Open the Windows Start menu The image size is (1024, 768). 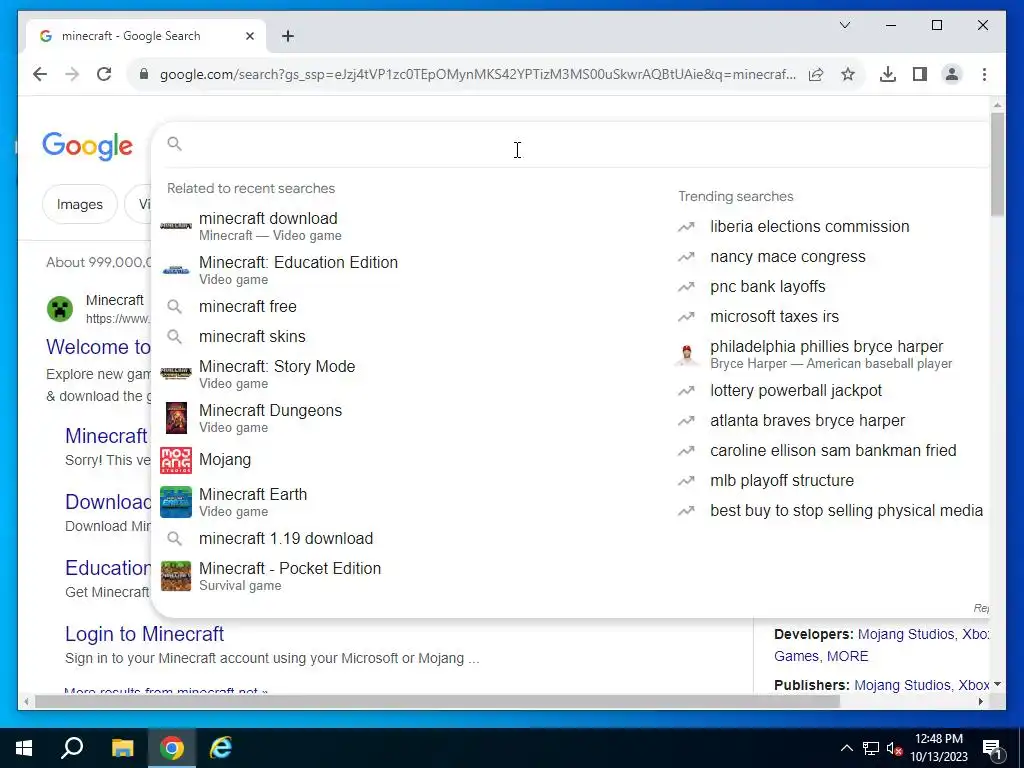(x=24, y=748)
